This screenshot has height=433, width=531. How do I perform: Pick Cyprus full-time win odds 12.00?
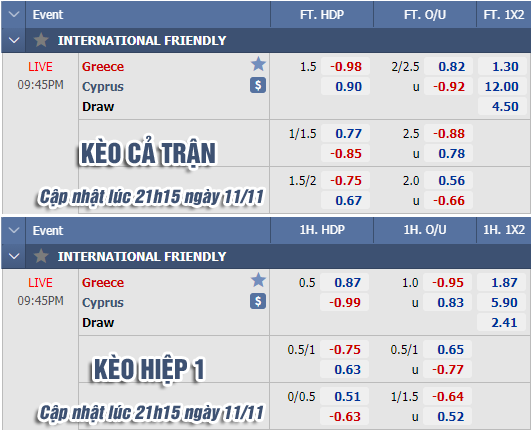click(x=502, y=87)
